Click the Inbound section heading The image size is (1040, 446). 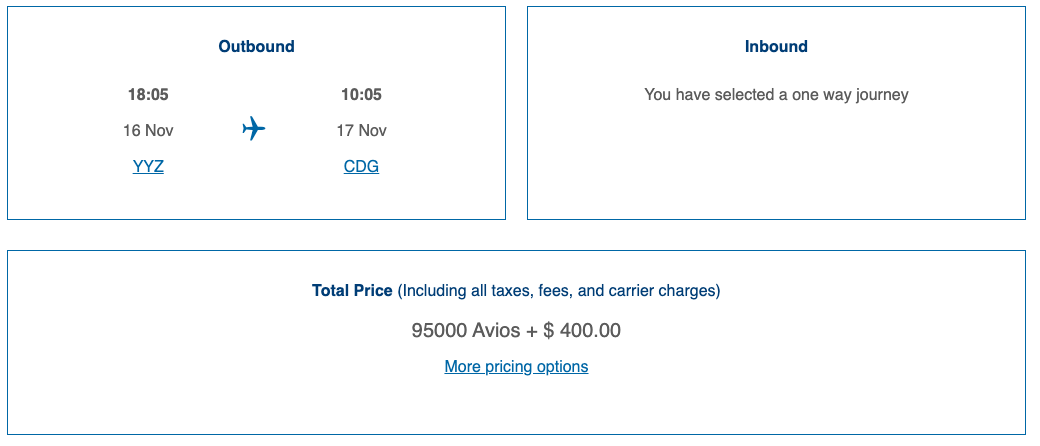click(x=776, y=47)
